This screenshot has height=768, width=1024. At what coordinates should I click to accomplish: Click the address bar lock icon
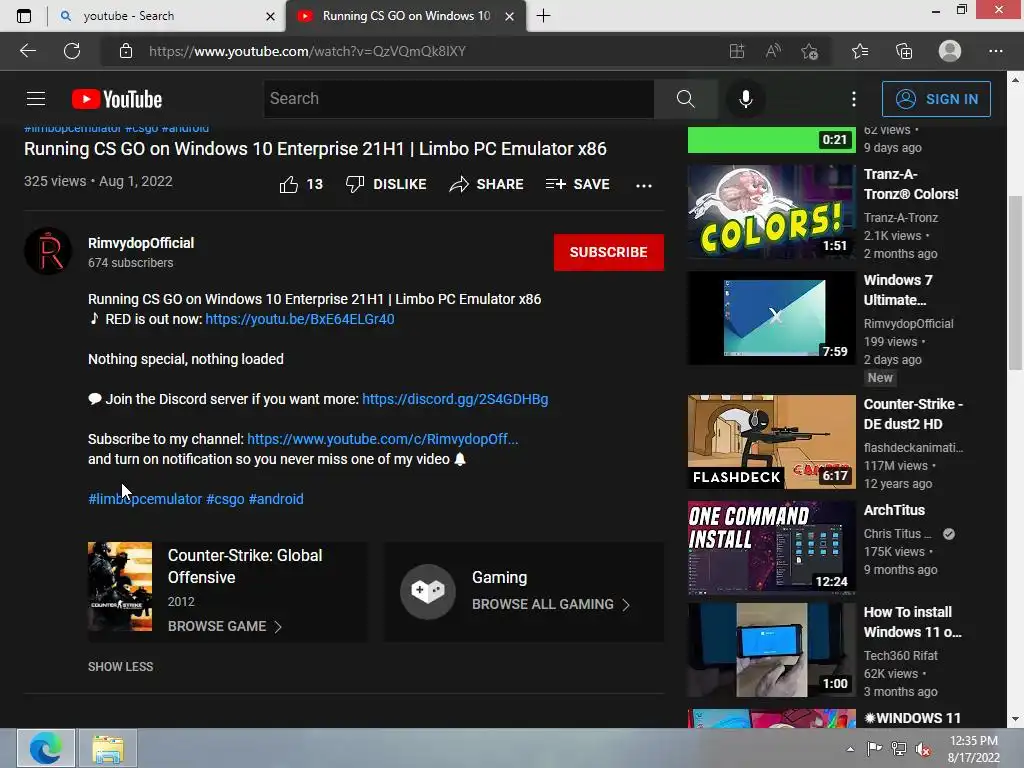[126, 51]
